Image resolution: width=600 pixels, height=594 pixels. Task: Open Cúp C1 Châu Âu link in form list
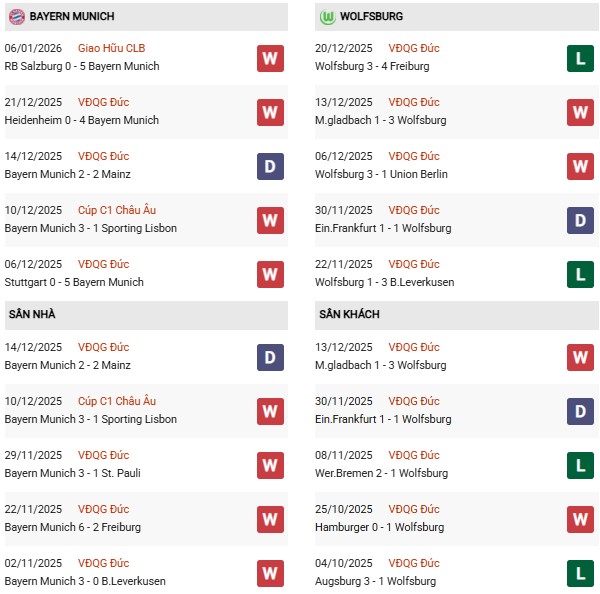tap(123, 211)
